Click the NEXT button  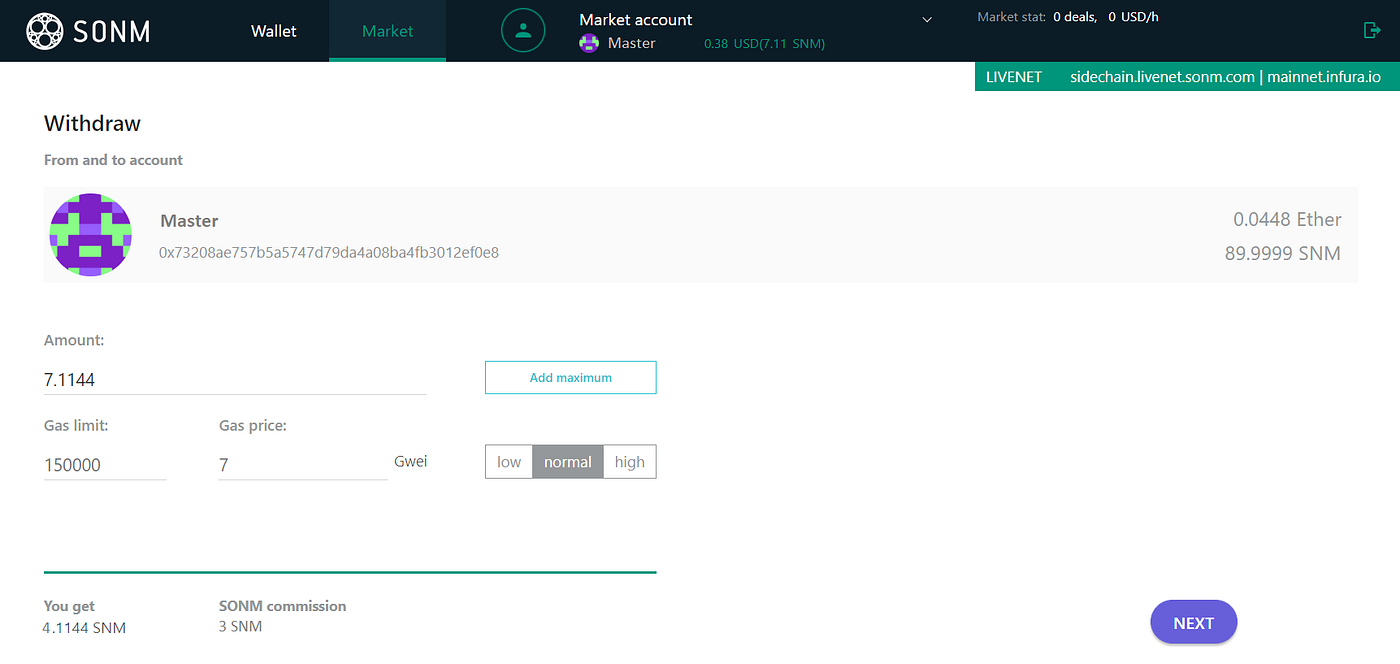point(1194,622)
